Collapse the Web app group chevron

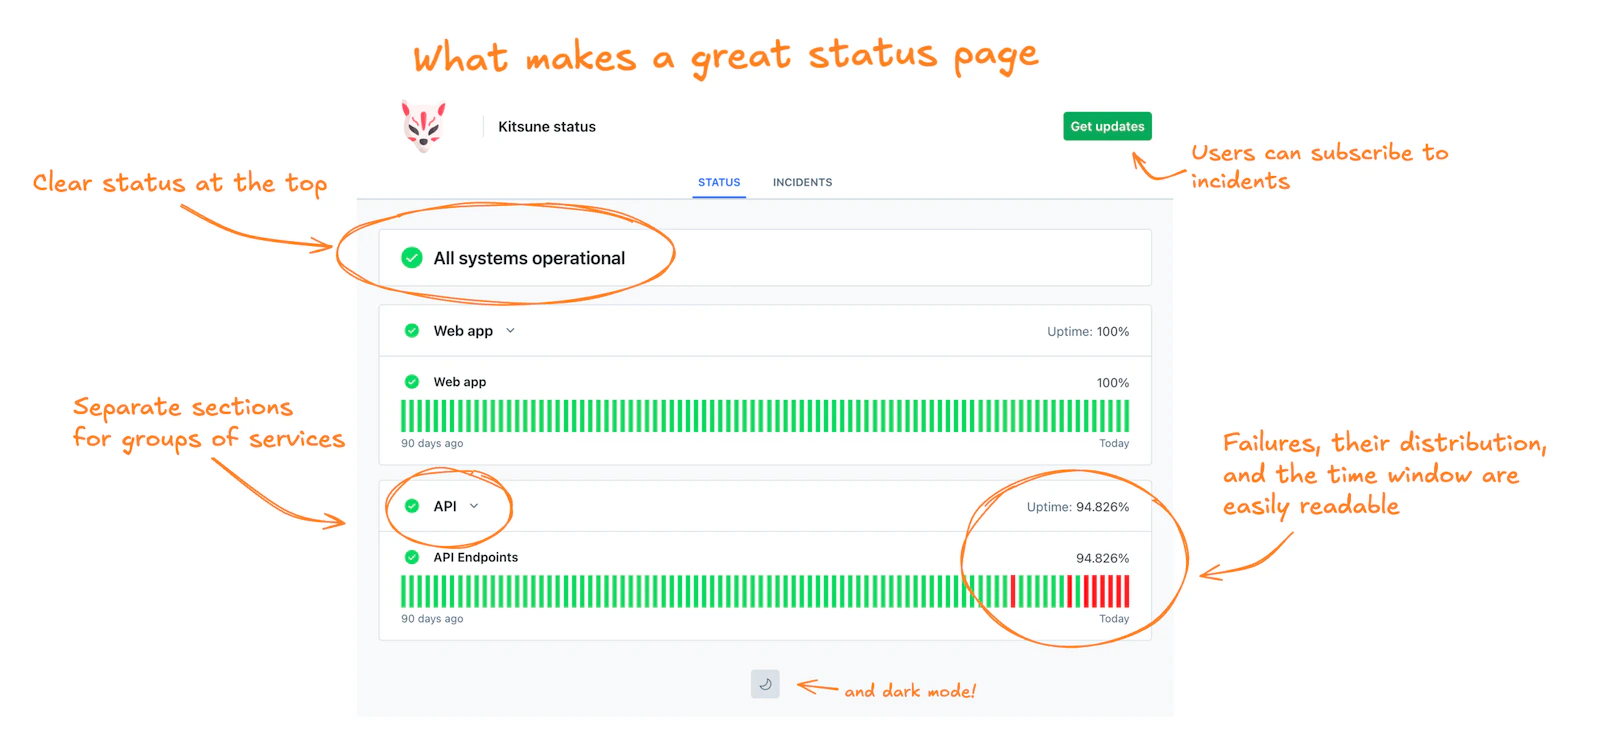click(x=510, y=331)
